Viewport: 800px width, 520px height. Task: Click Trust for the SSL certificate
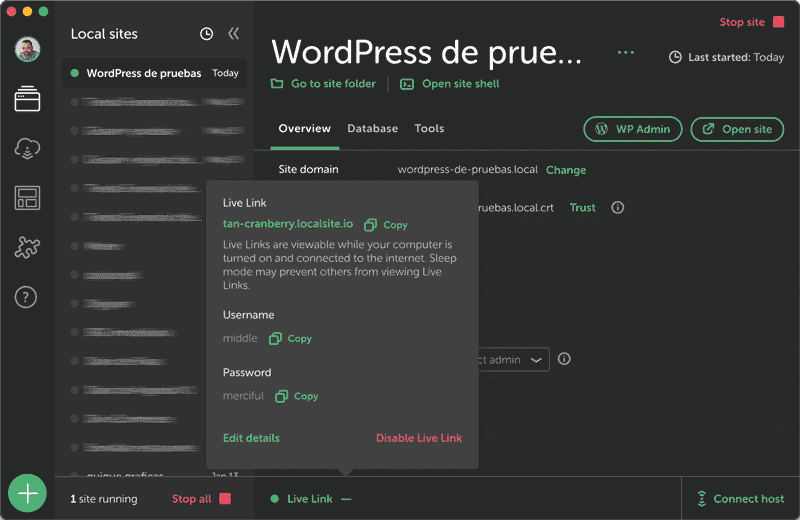pyautogui.click(x=583, y=207)
